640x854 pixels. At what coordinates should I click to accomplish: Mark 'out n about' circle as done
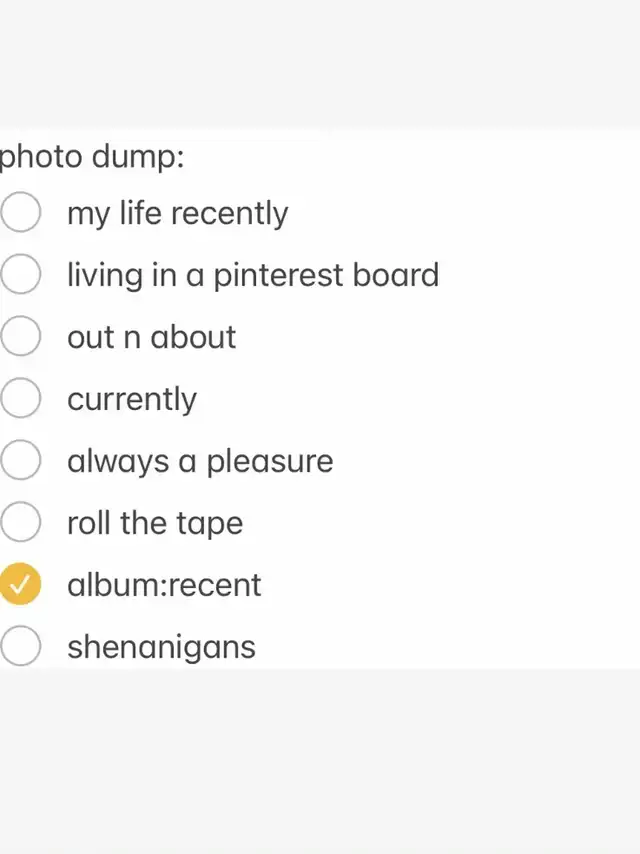(20, 336)
